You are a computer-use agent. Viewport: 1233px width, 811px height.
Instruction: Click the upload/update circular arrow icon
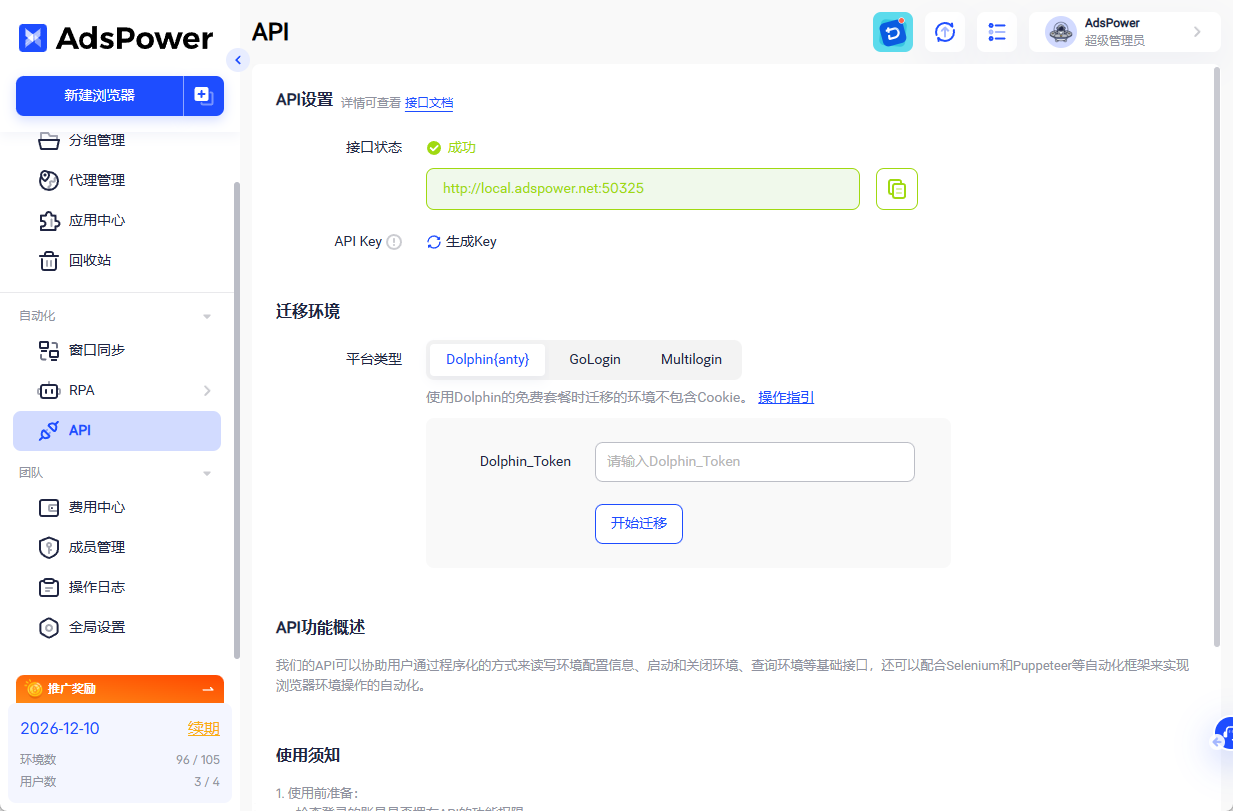[x=945, y=32]
